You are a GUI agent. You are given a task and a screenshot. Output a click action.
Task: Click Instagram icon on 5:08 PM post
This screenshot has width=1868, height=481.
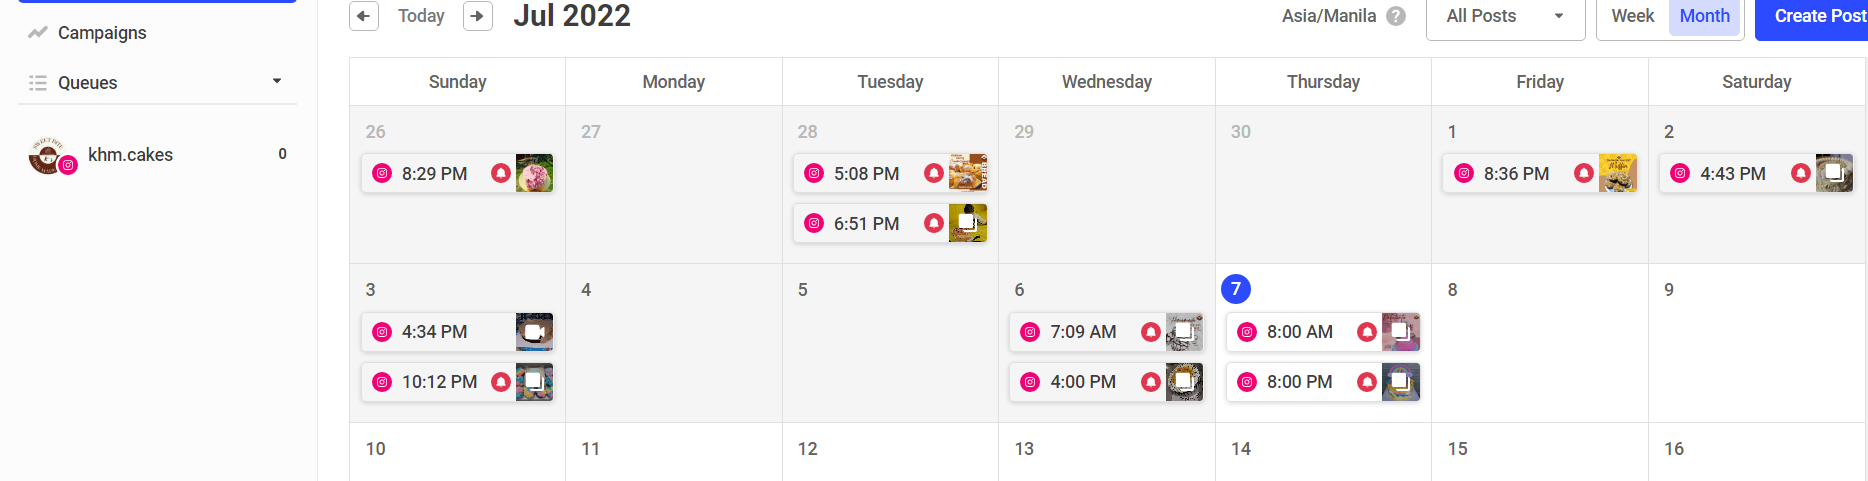tap(814, 173)
